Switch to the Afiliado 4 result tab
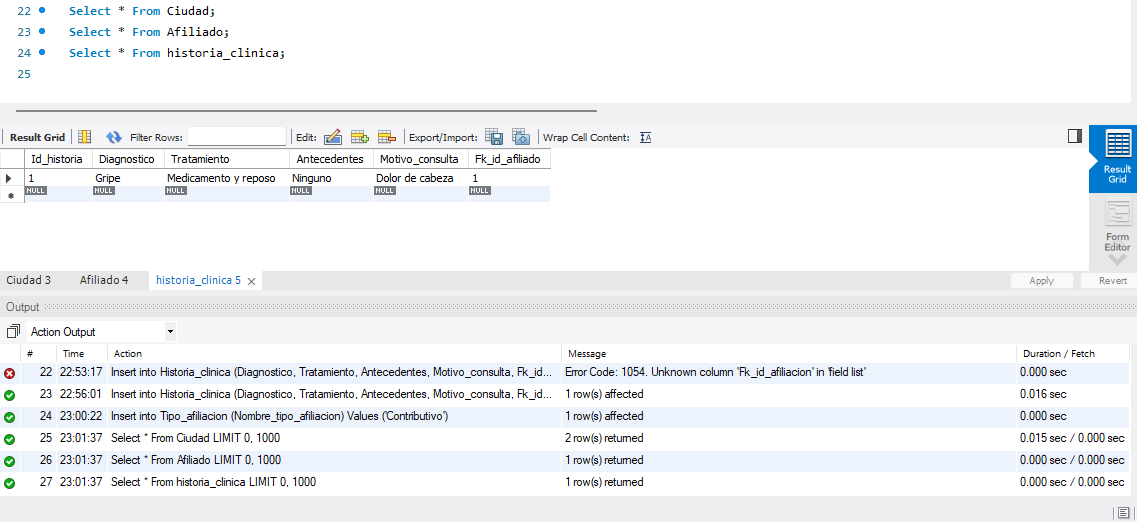 (104, 280)
